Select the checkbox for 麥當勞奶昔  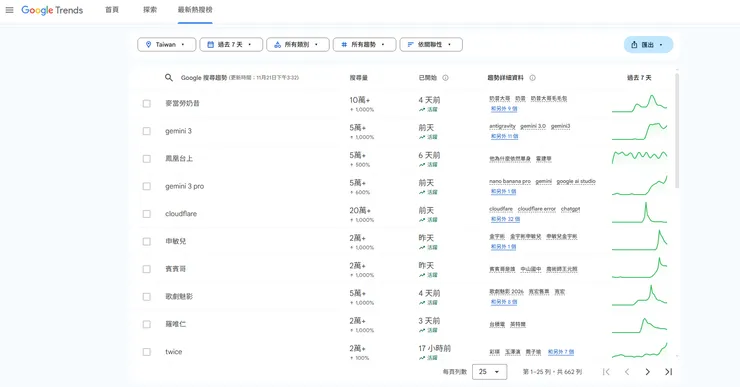(x=147, y=103)
